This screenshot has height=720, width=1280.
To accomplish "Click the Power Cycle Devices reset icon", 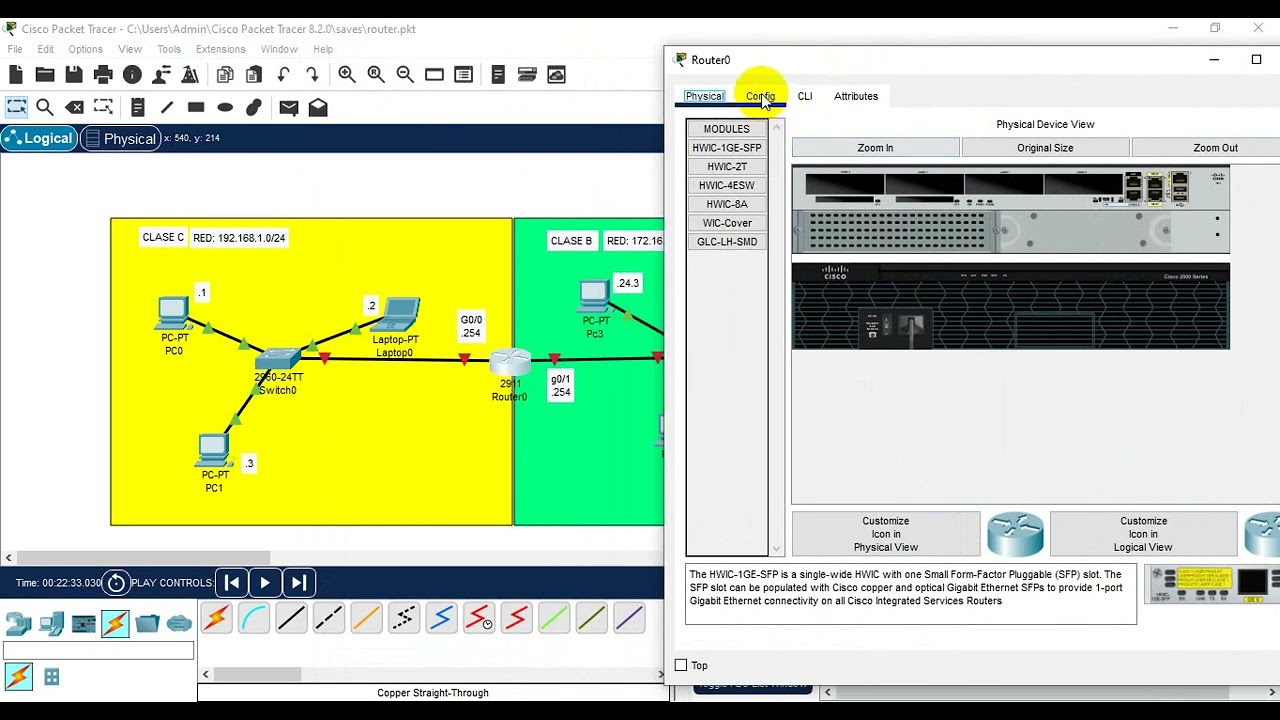I will point(116,583).
